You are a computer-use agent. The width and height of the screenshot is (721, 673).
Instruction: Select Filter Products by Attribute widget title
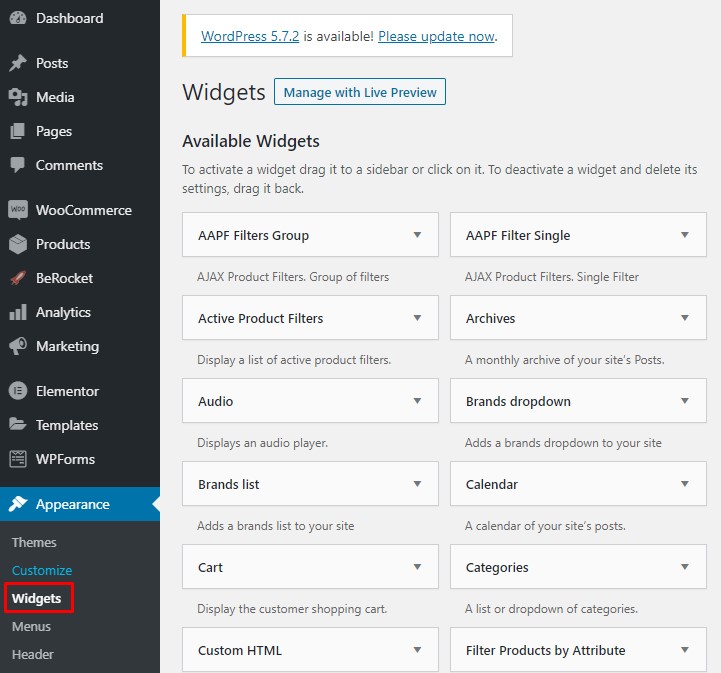pyautogui.click(x=545, y=650)
